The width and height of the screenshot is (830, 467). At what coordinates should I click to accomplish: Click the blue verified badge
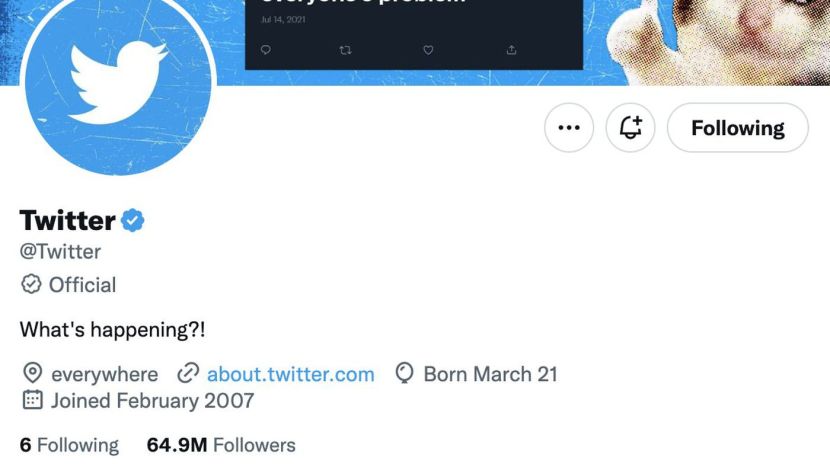coord(133,220)
